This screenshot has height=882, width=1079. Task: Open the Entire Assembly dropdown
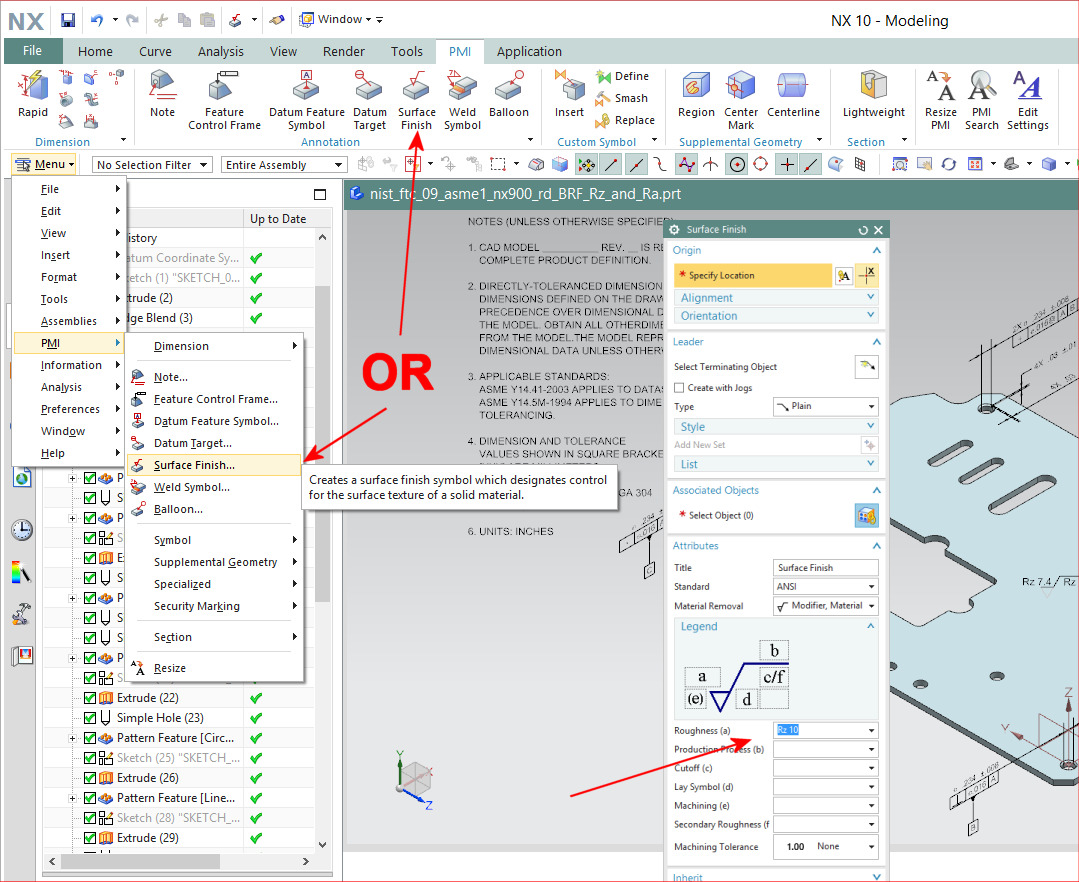(284, 165)
